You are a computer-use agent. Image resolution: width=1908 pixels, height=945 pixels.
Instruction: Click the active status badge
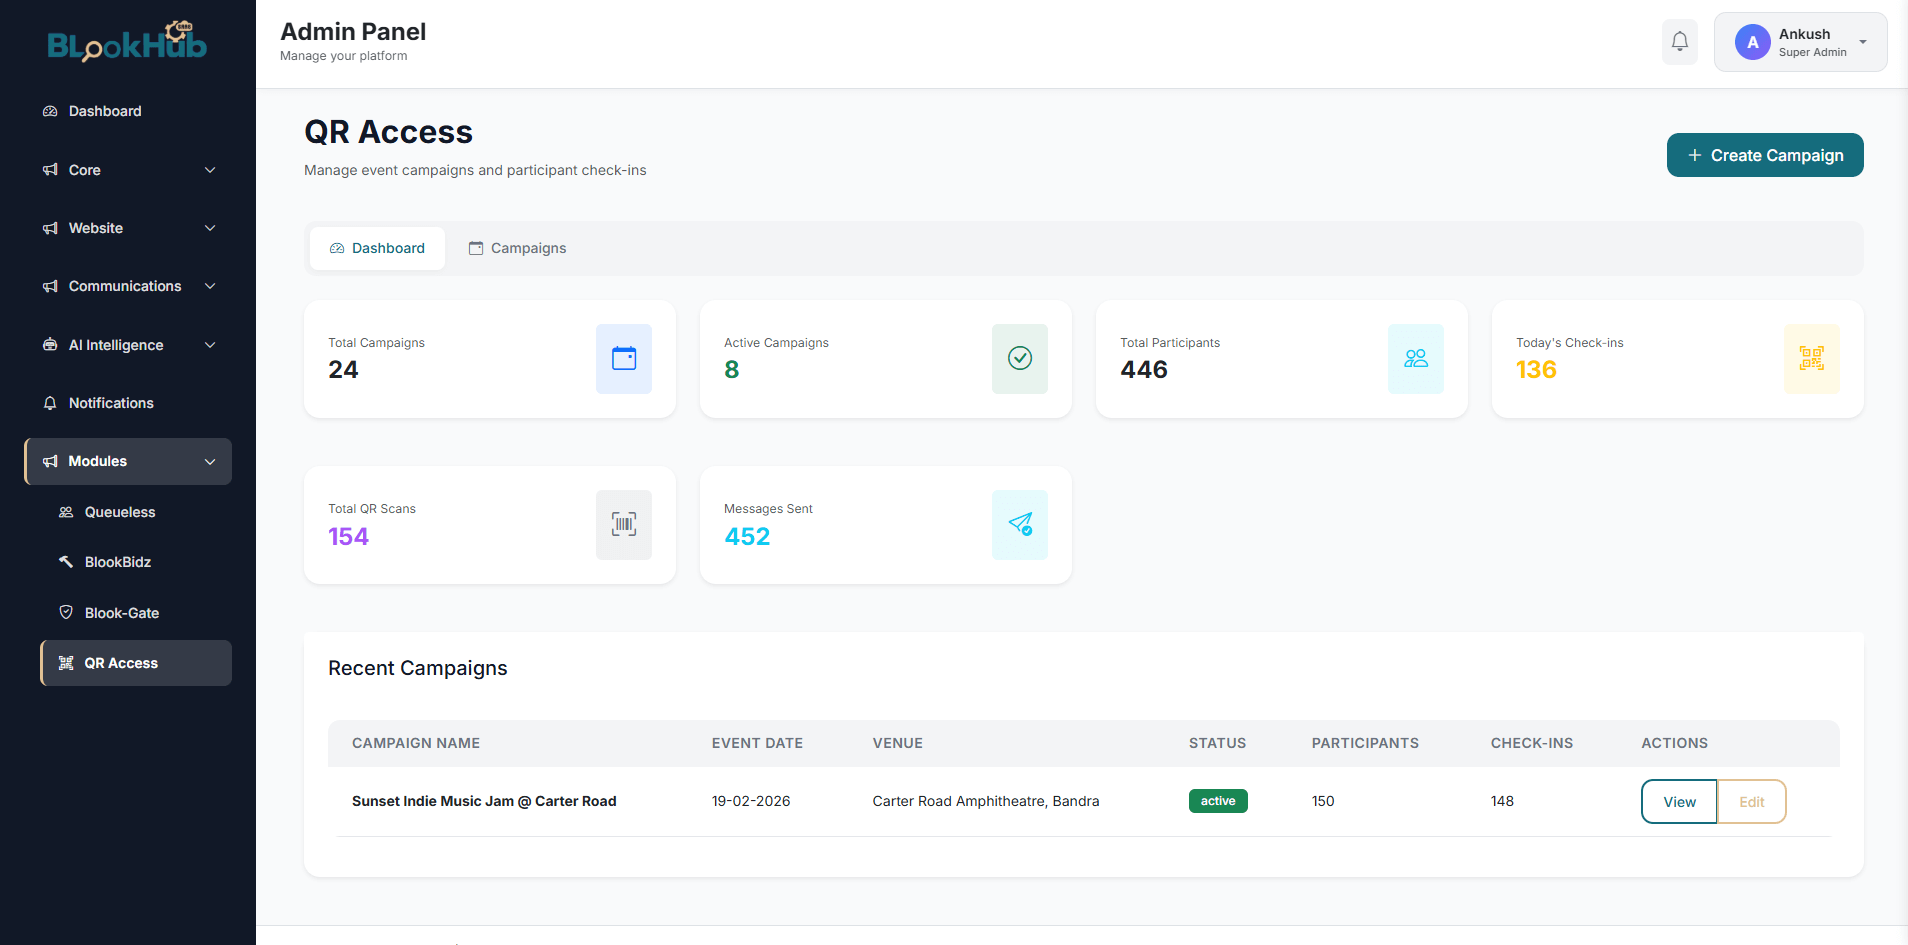click(1217, 801)
